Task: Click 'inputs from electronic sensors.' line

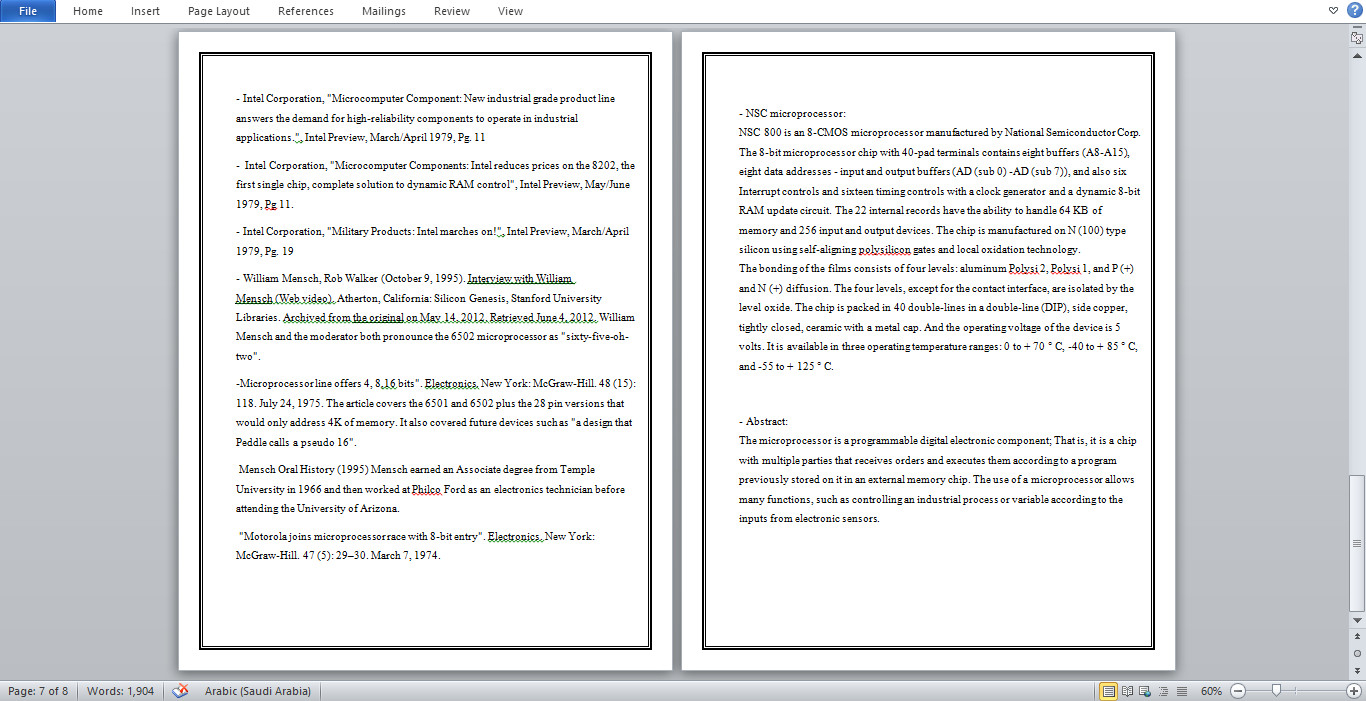Action: tap(809, 518)
